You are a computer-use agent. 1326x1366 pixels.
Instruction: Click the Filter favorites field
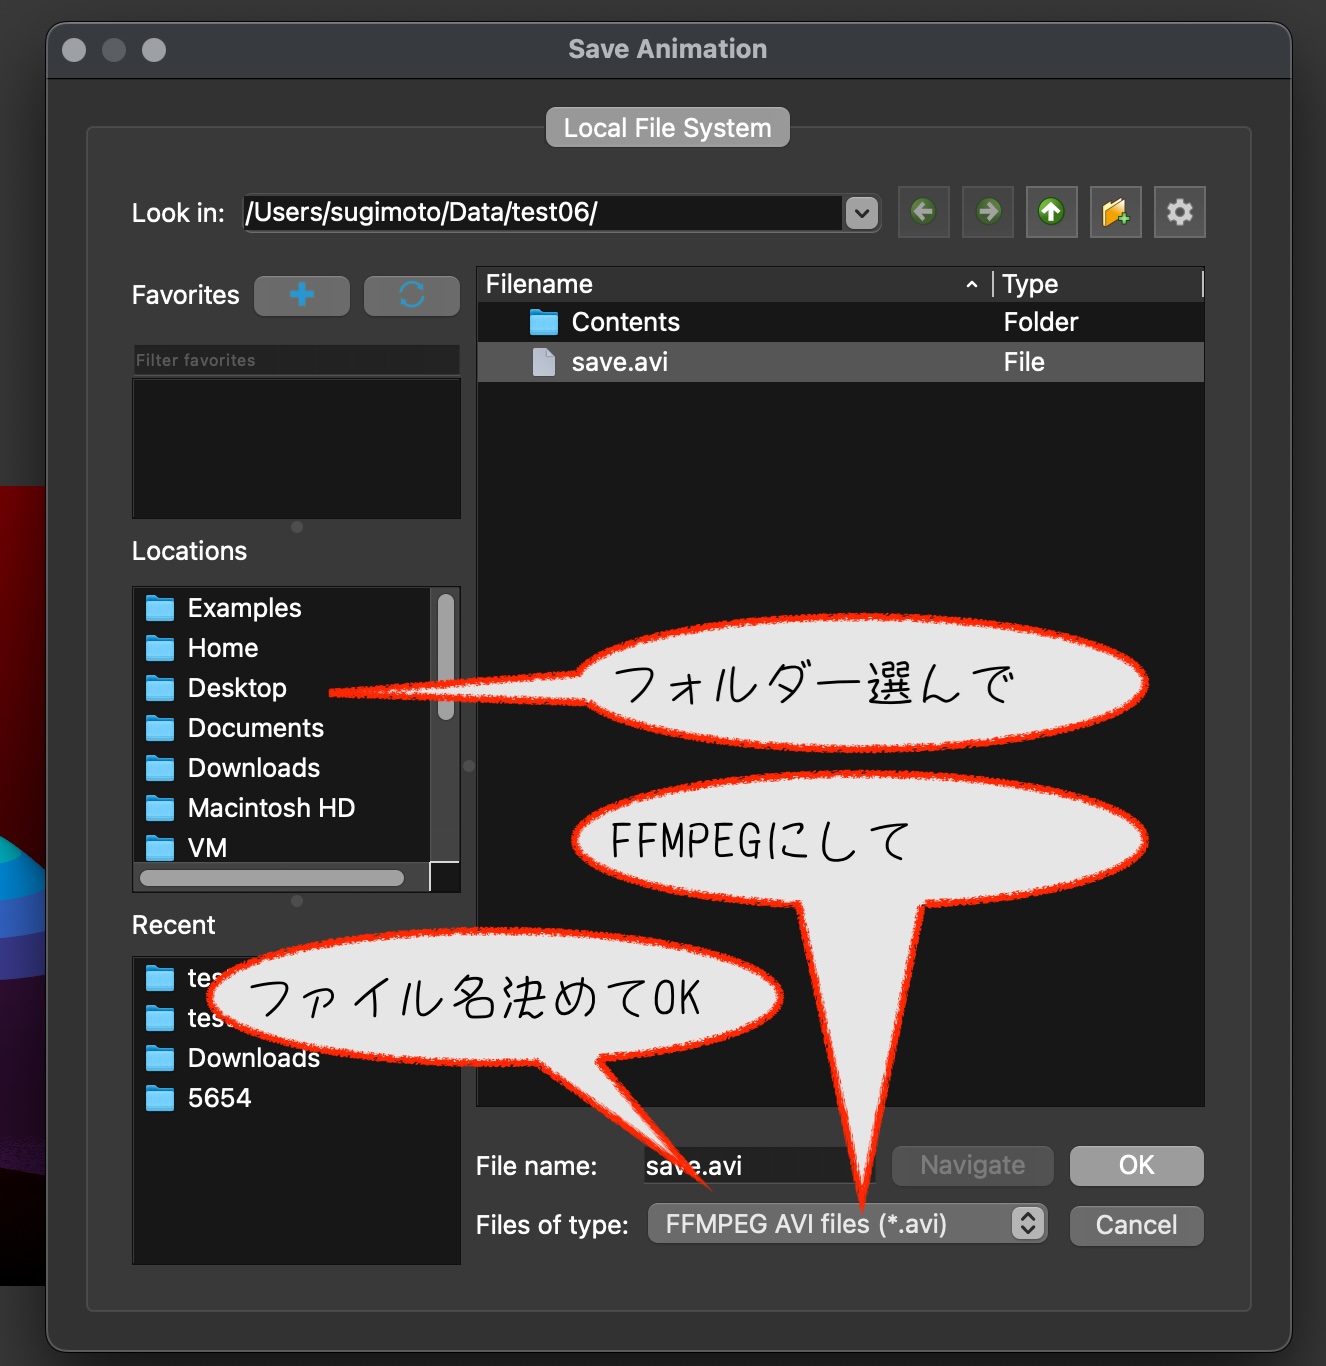(296, 360)
